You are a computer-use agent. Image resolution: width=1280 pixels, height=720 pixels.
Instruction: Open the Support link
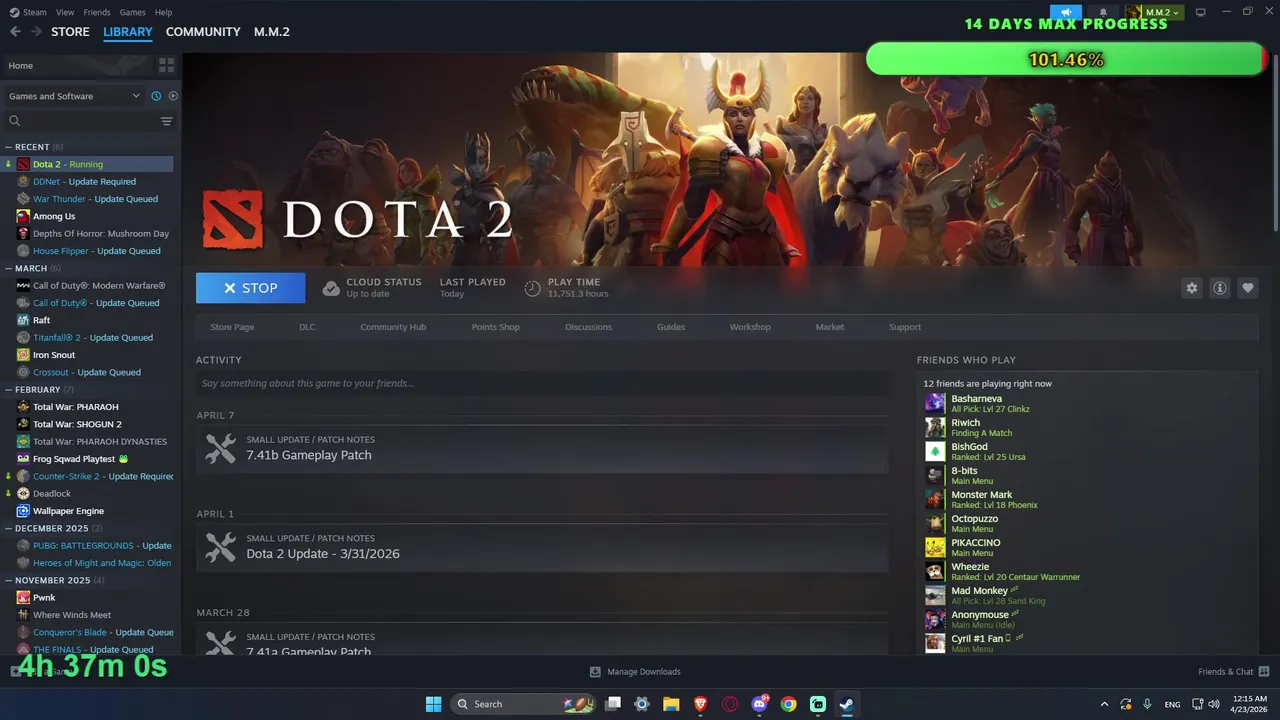[x=905, y=327]
